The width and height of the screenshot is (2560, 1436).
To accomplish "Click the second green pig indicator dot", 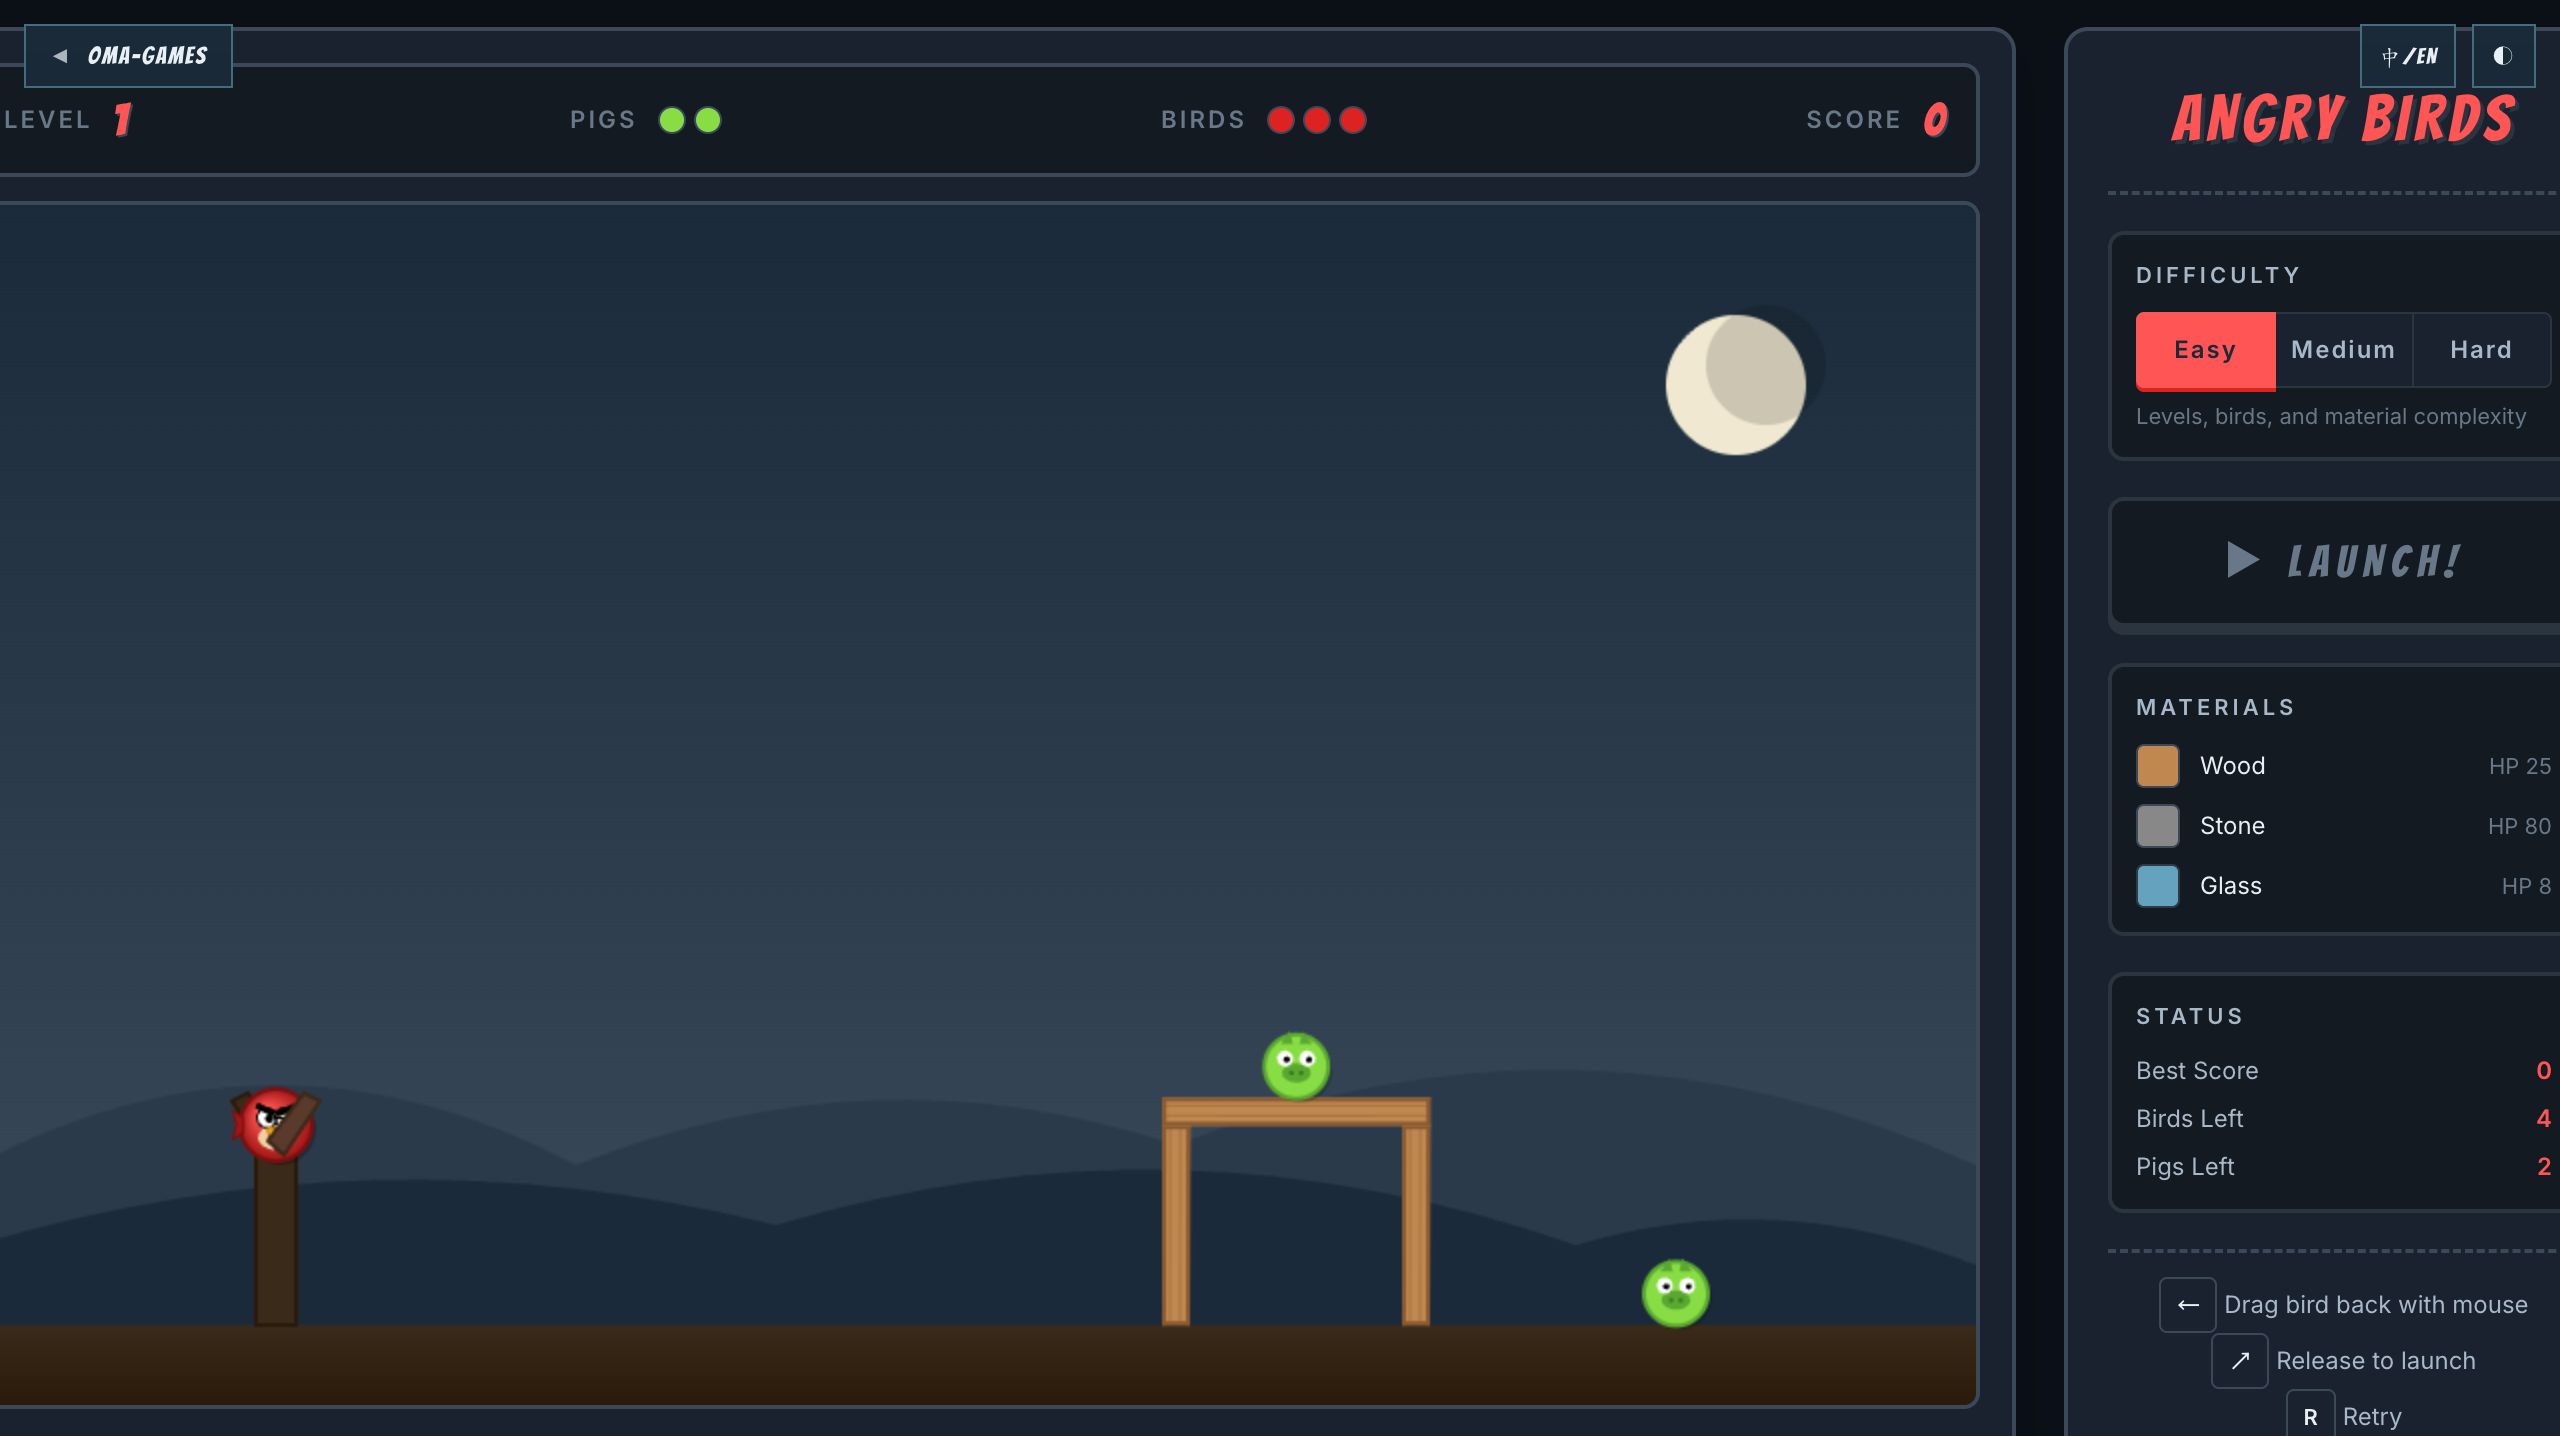I will [708, 120].
